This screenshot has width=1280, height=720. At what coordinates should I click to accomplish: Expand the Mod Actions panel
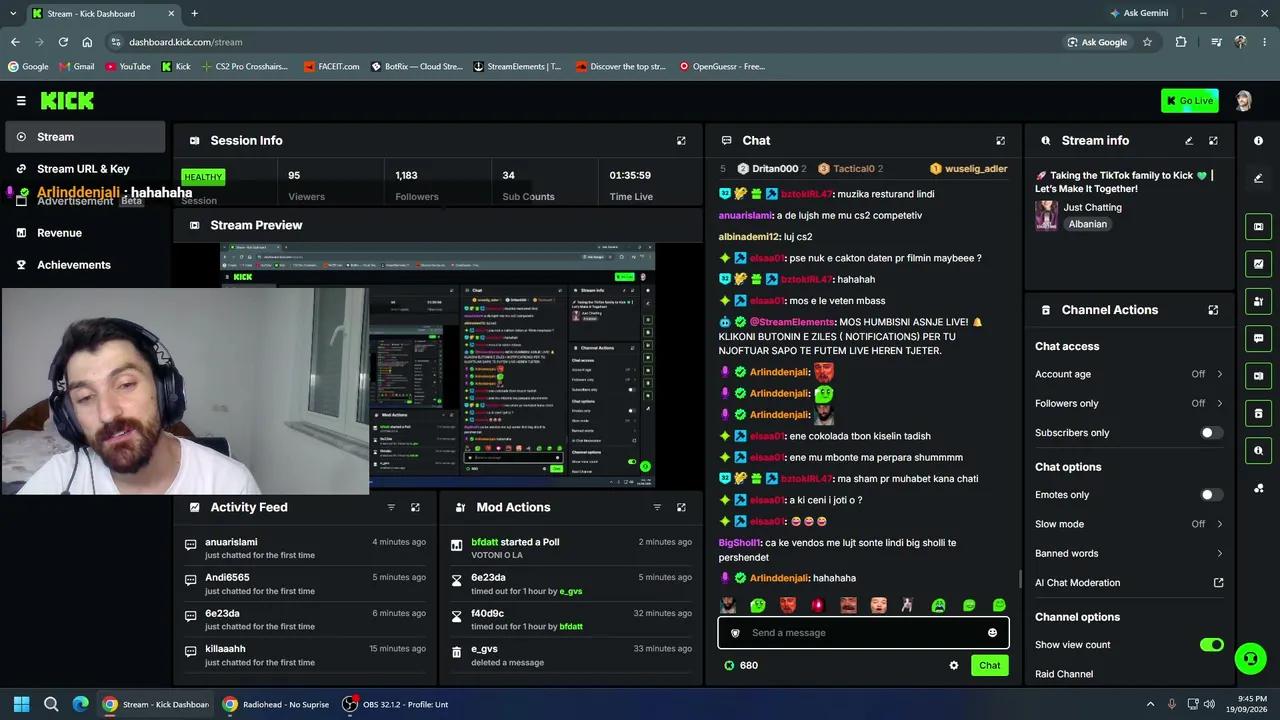point(681,507)
